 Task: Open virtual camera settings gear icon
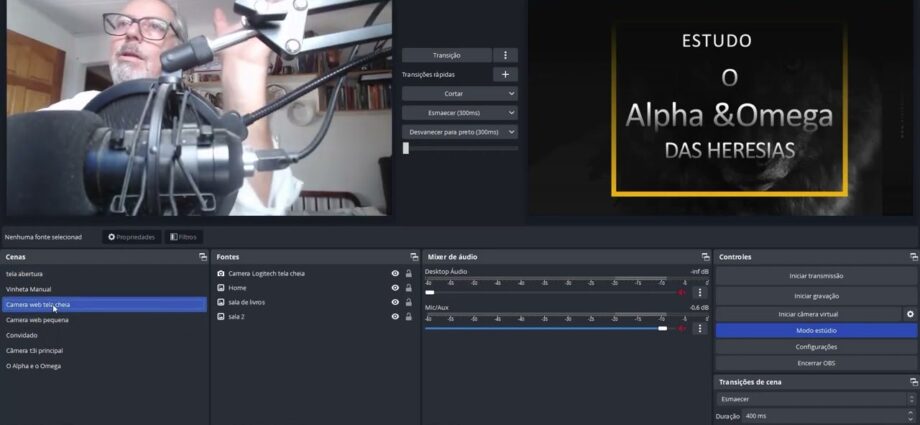click(x=910, y=314)
